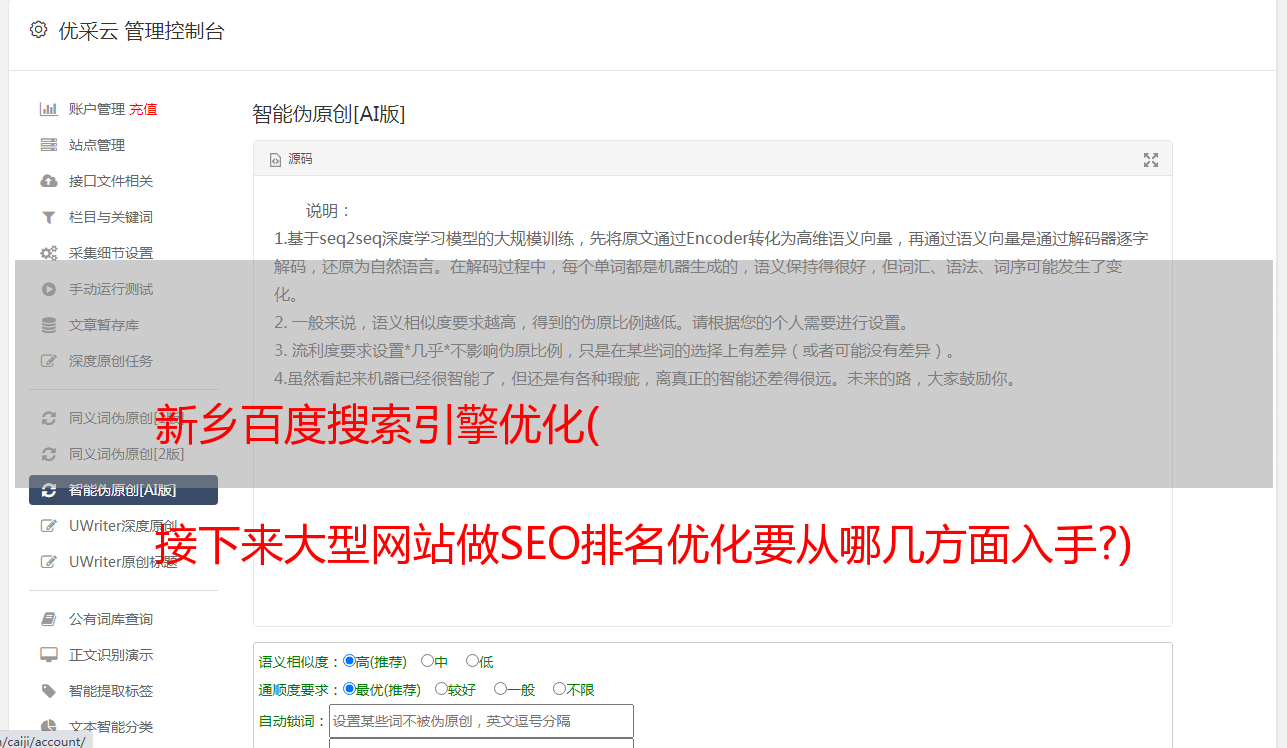Select 高(推荐) semantic similarity radio
The height and width of the screenshot is (748, 1287).
pos(349,661)
